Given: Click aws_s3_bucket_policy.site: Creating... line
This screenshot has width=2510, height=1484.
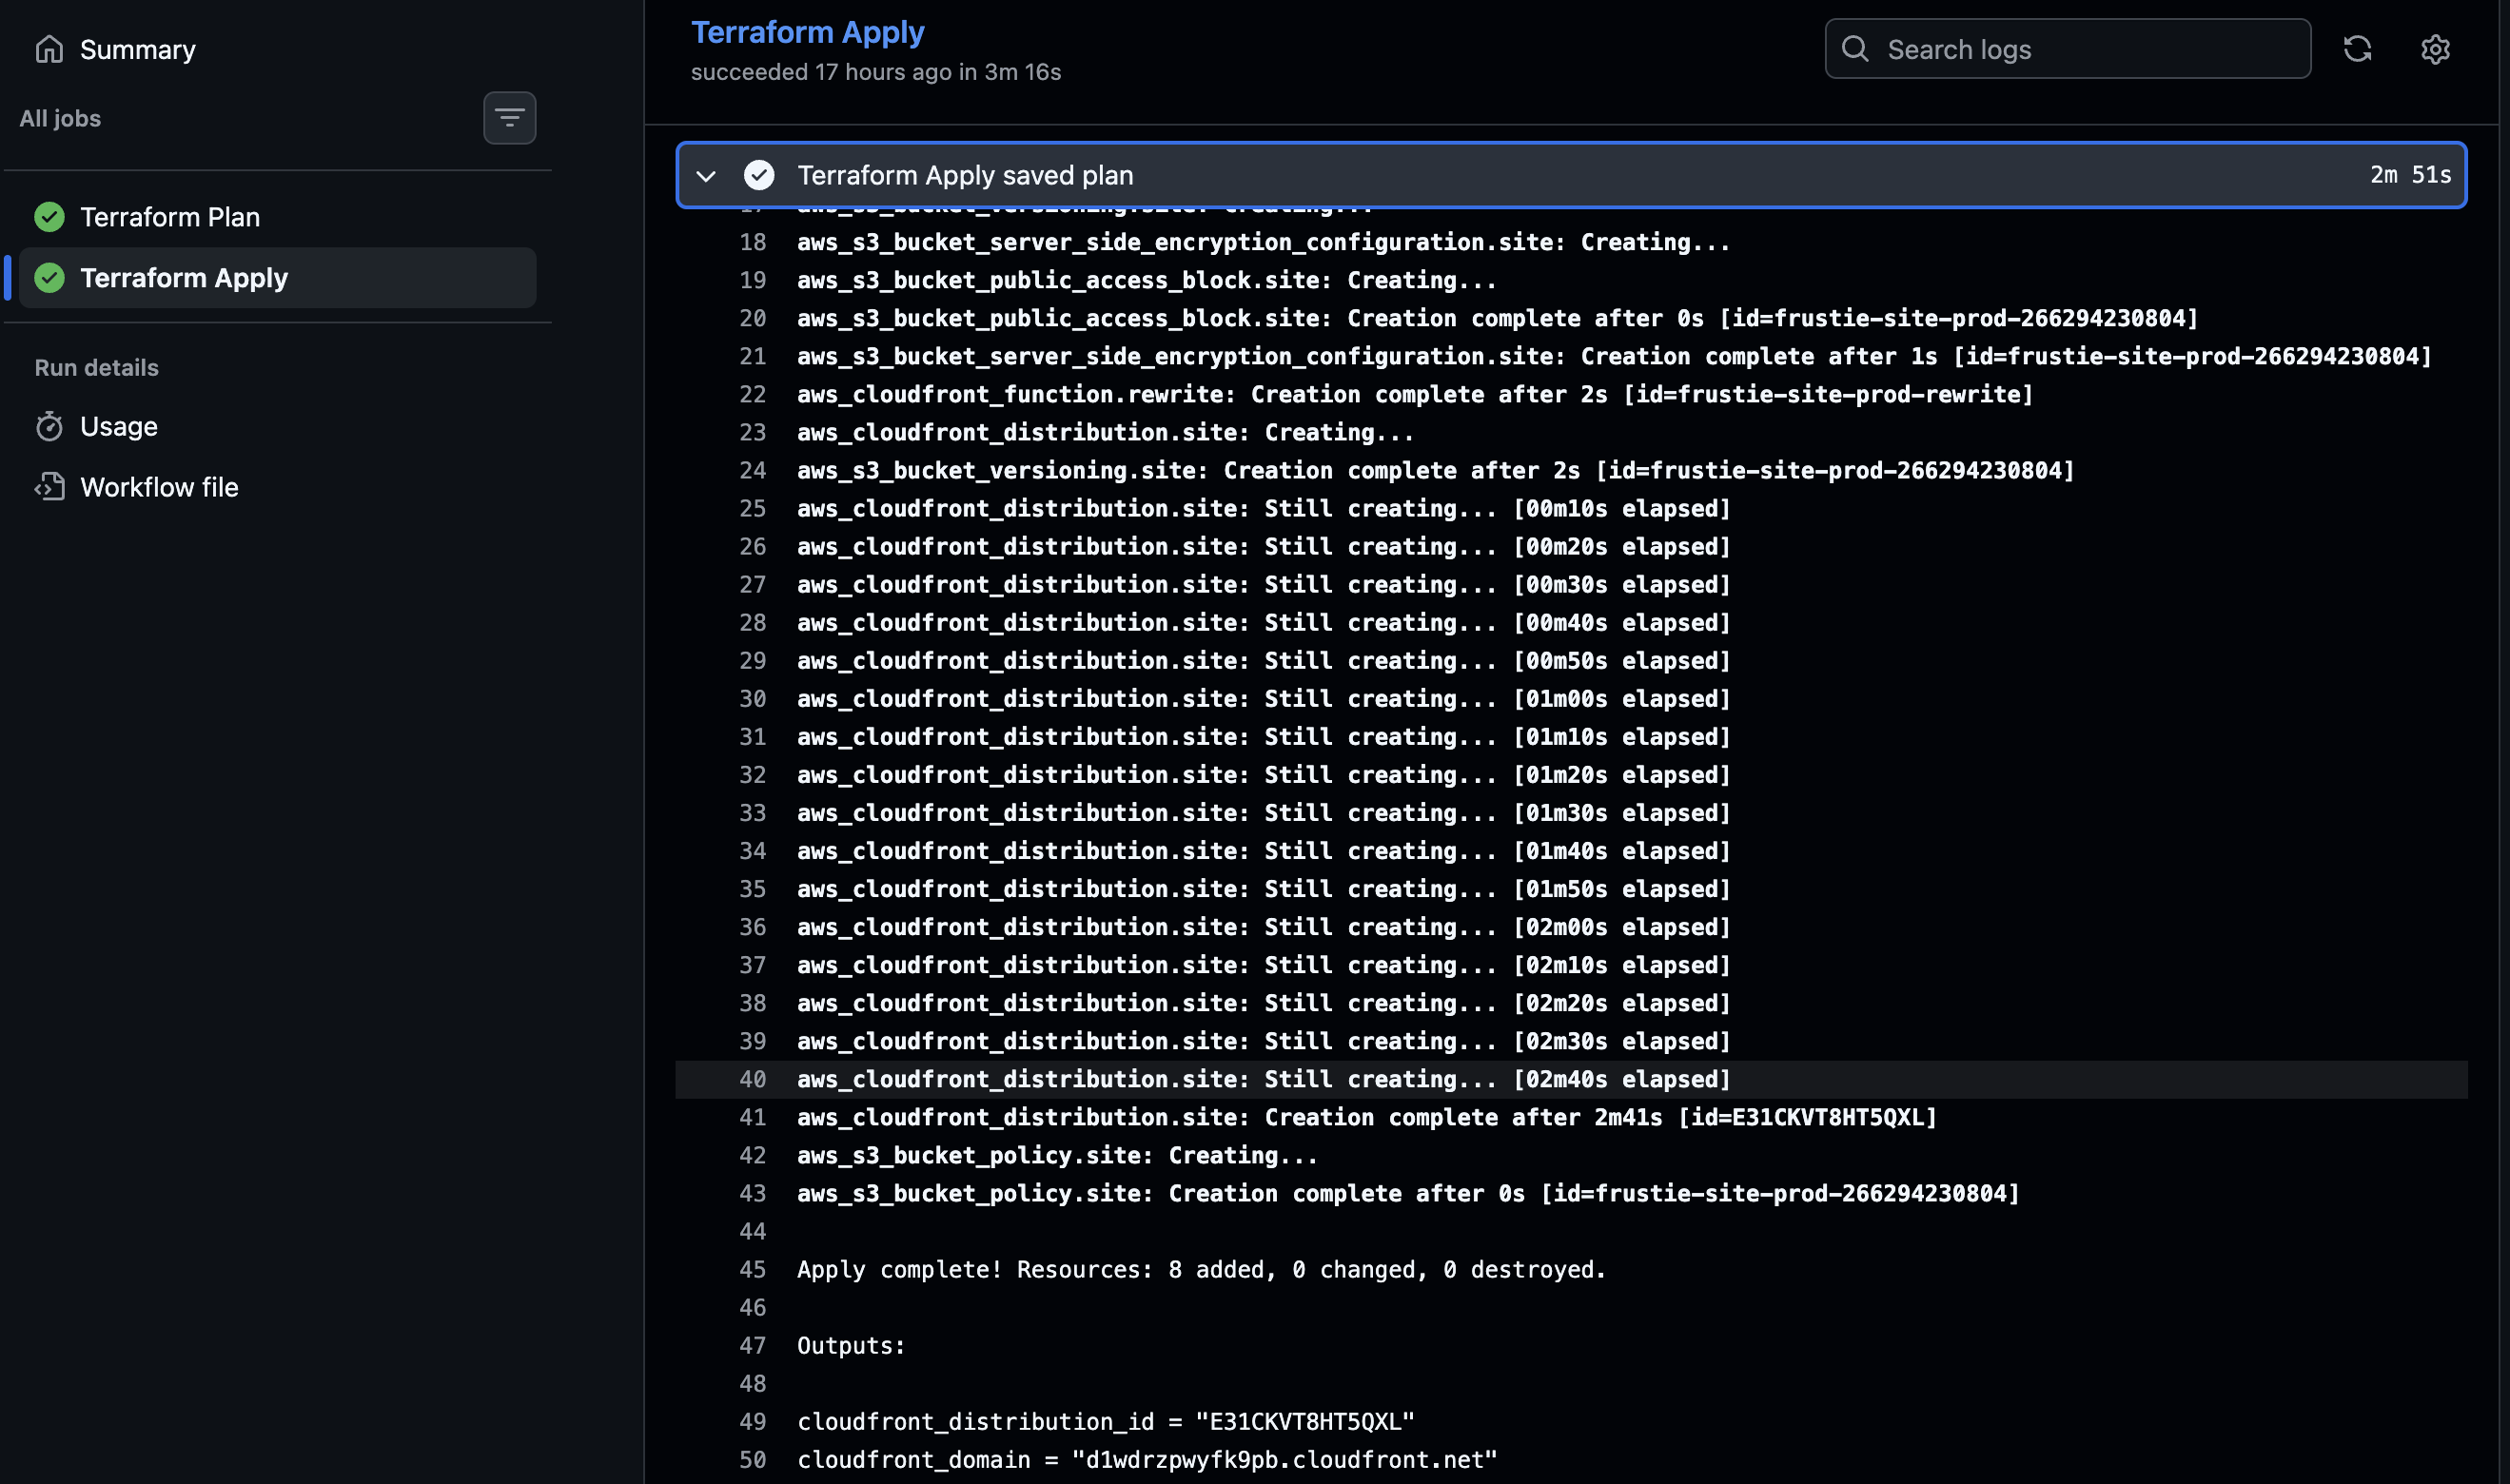Looking at the screenshot, I should tap(1057, 1155).
